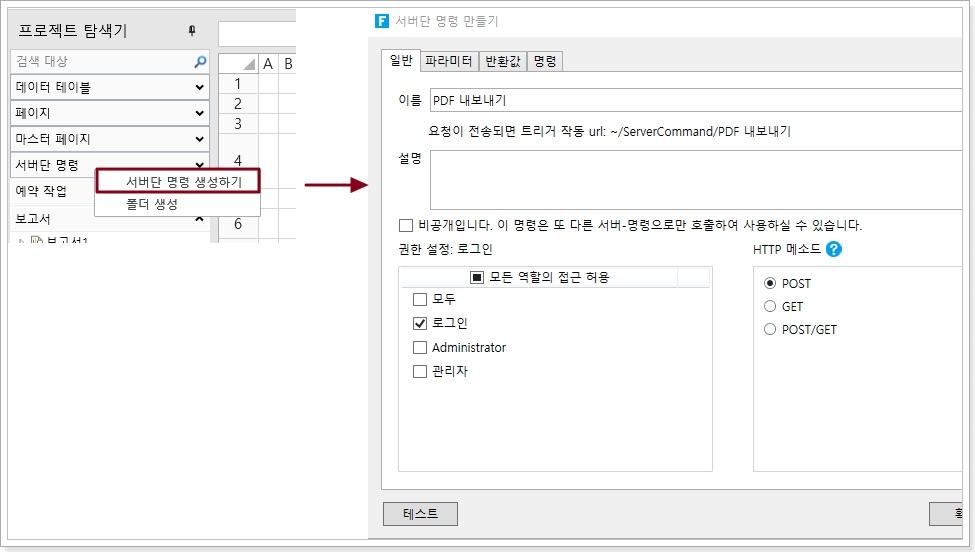Screen dimensions: 975x552
Task: Uncheck the 로그인 role checkbox
Action: click(420, 323)
